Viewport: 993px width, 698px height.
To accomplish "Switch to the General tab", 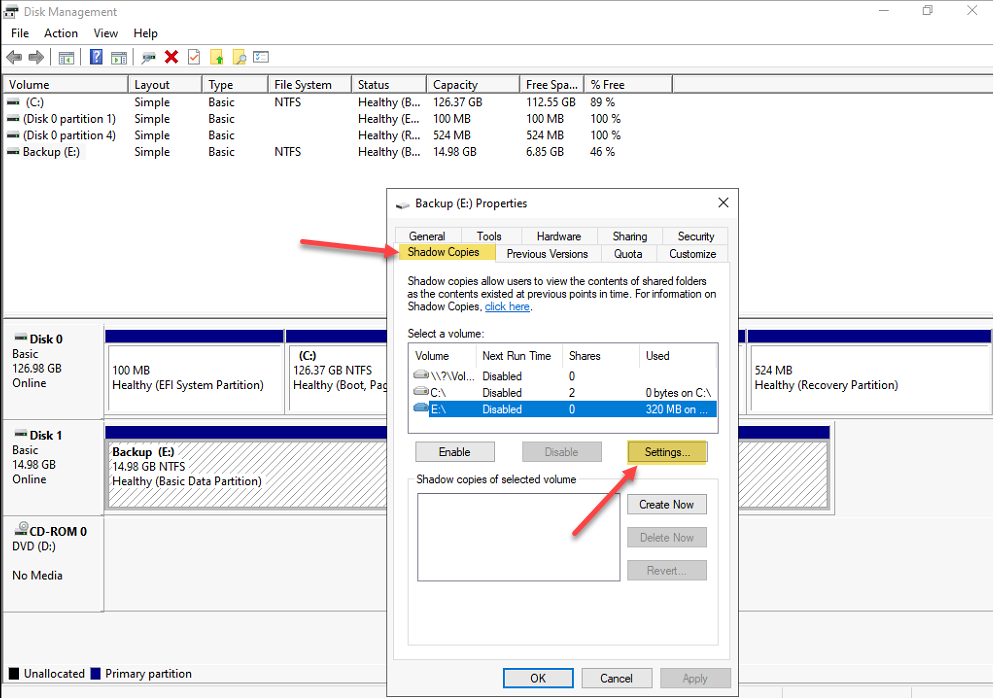I will [x=427, y=236].
